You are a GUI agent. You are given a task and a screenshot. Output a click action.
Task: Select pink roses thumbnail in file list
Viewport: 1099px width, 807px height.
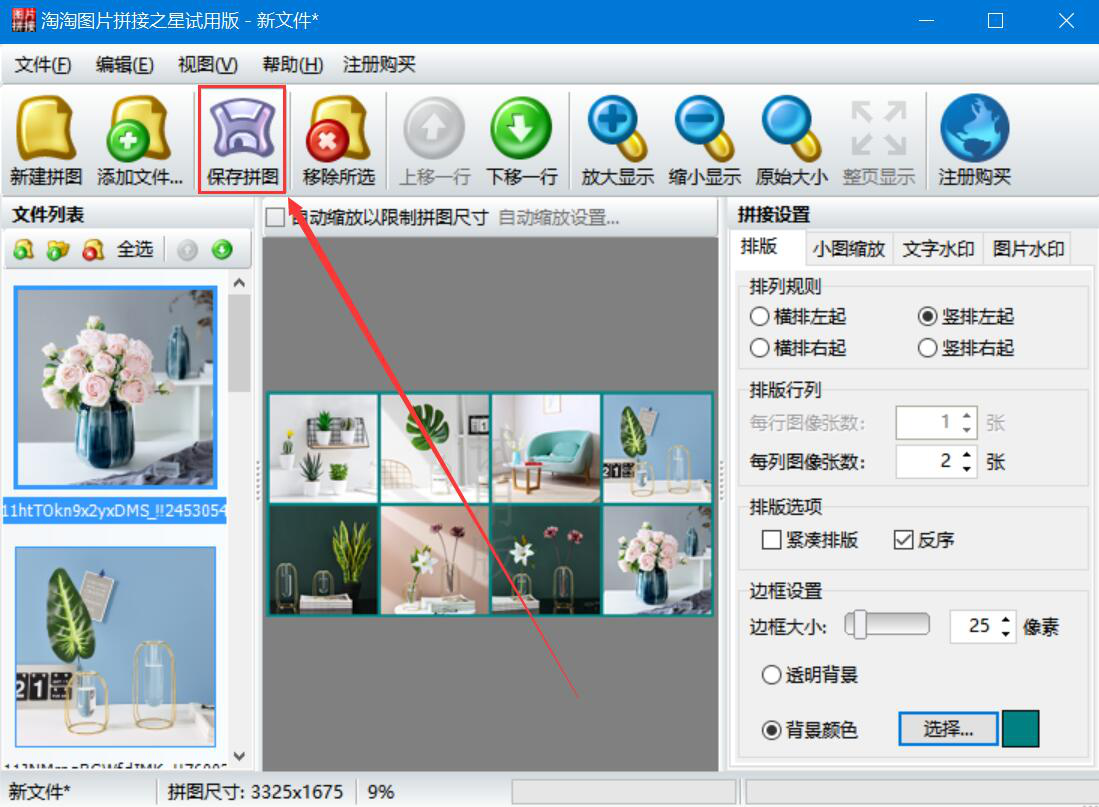click(115, 387)
